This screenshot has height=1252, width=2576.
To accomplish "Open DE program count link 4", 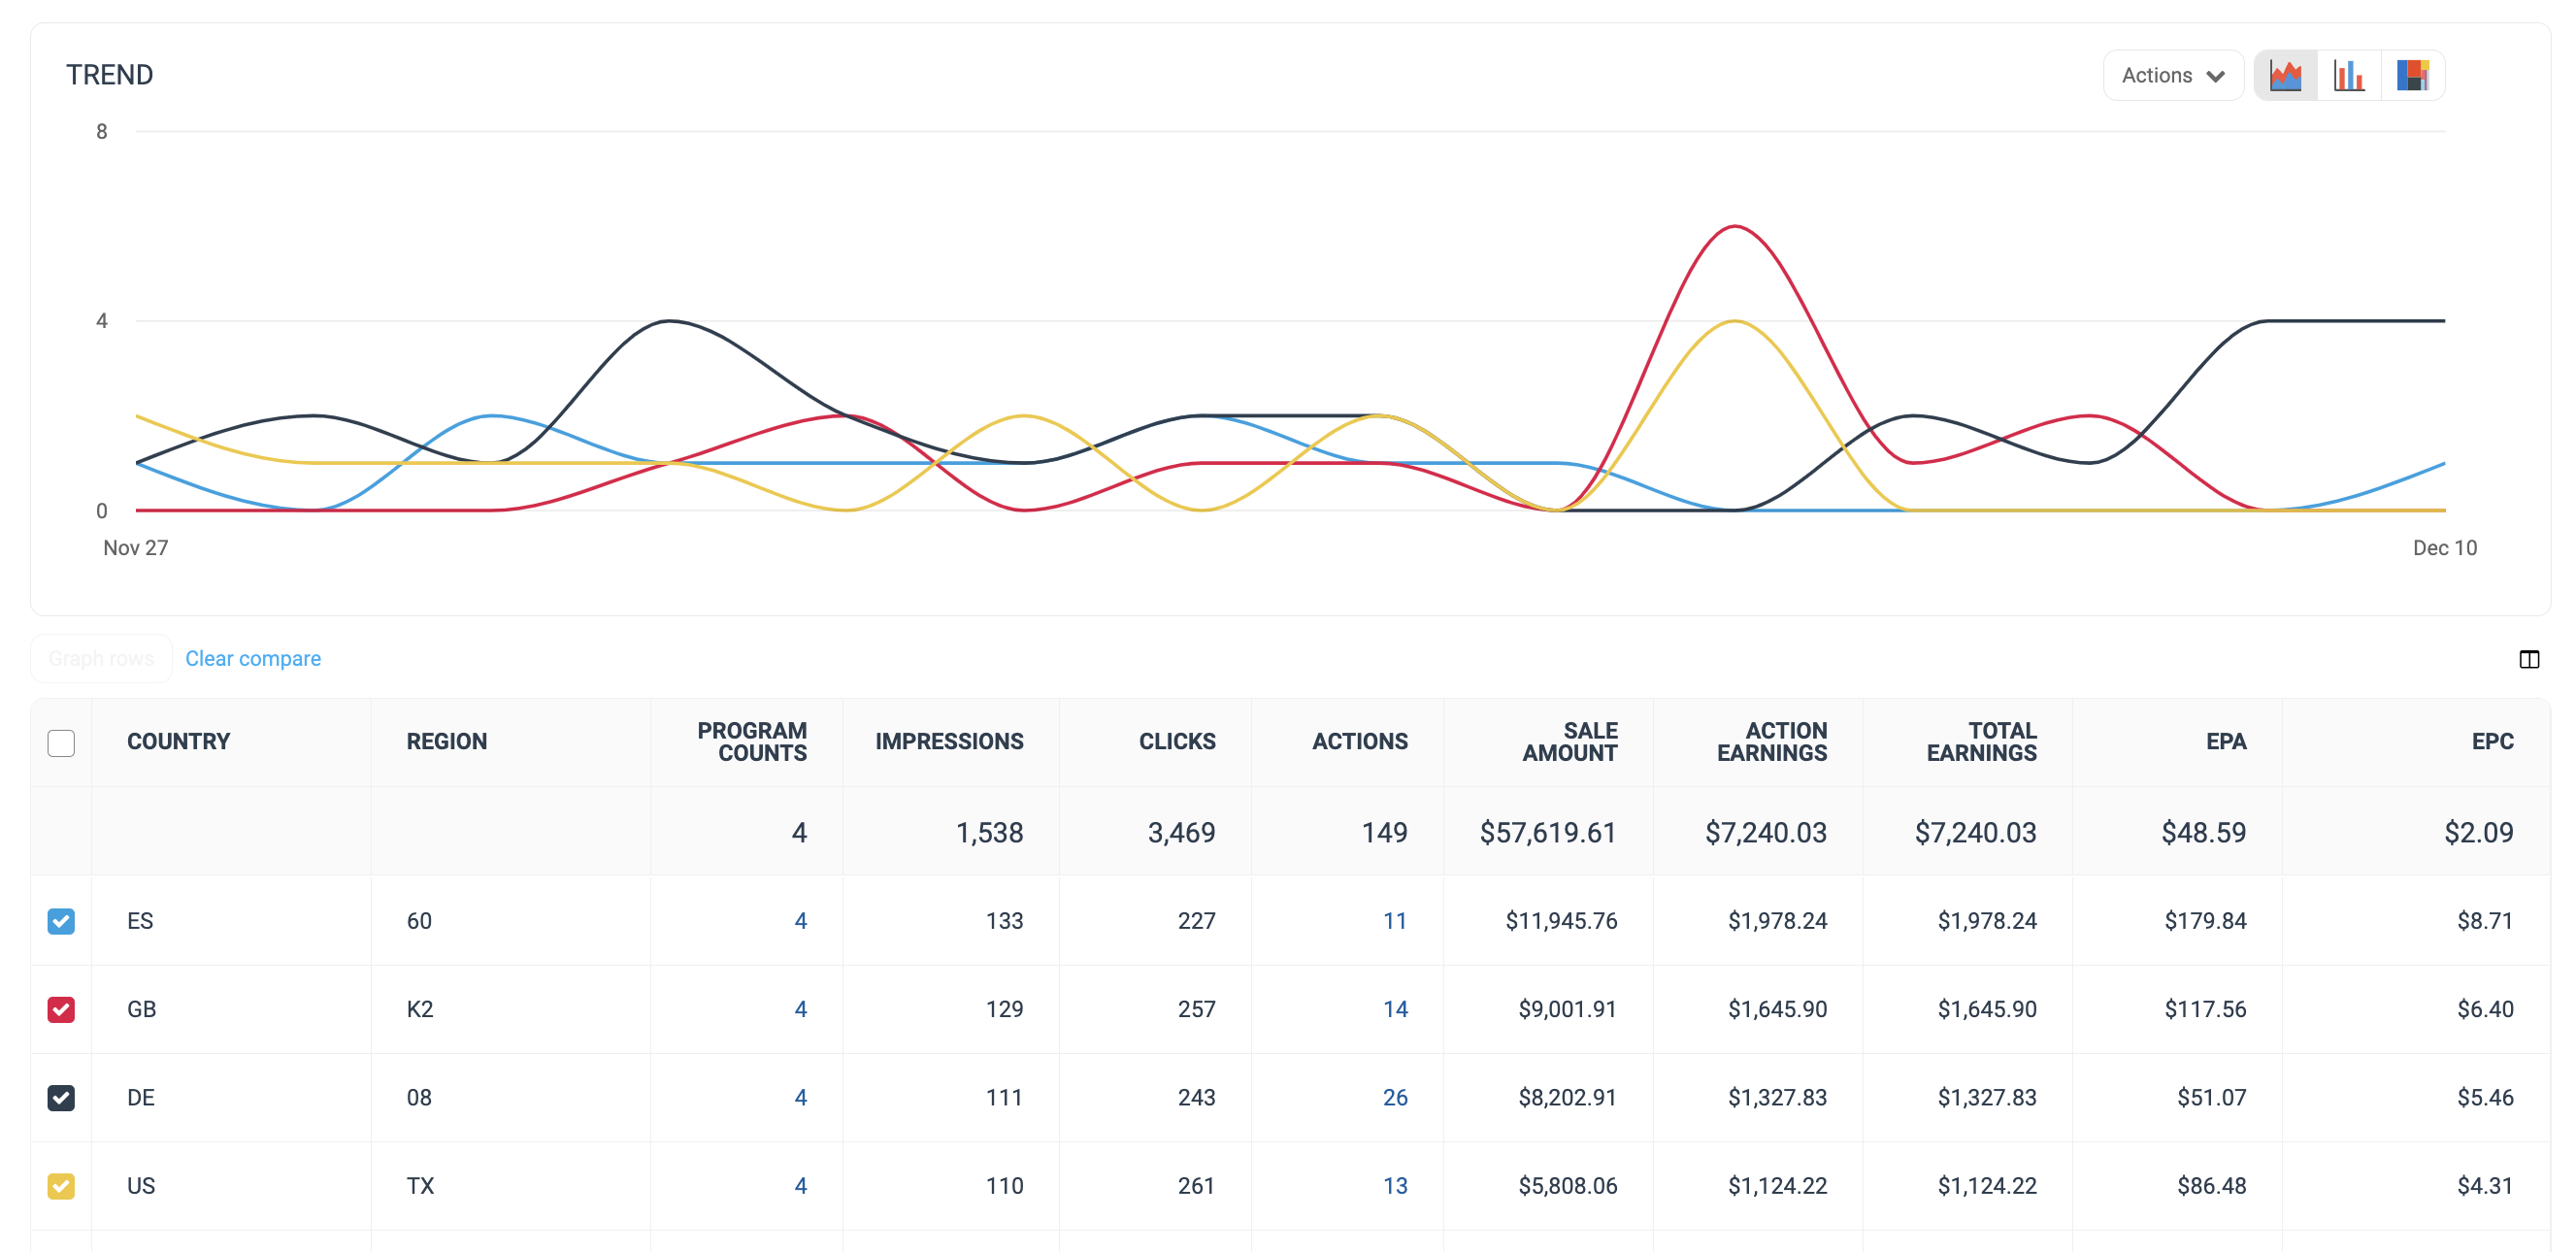I will pyautogui.click(x=800, y=1097).
